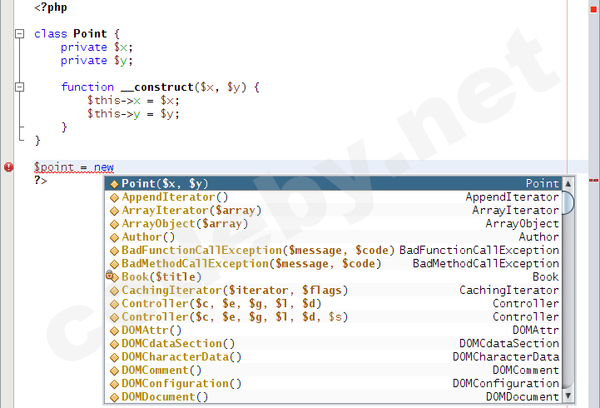The height and width of the screenshot is (408, 600).
Task: Click the constructor icon beside ArrayIterator
Action: (114, 211)
